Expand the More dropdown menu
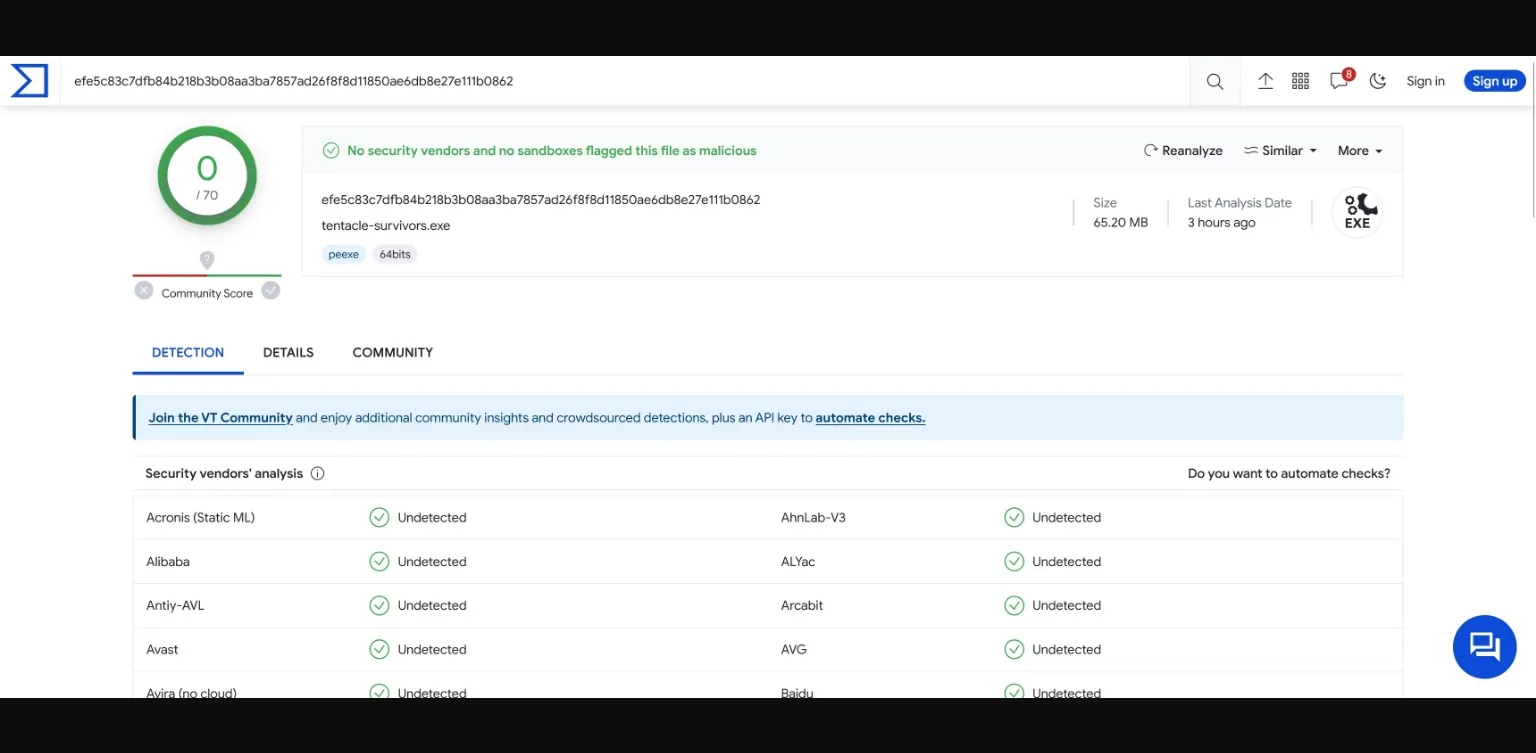Viewport: 1536px width, 753px height. pos(1359,151)
